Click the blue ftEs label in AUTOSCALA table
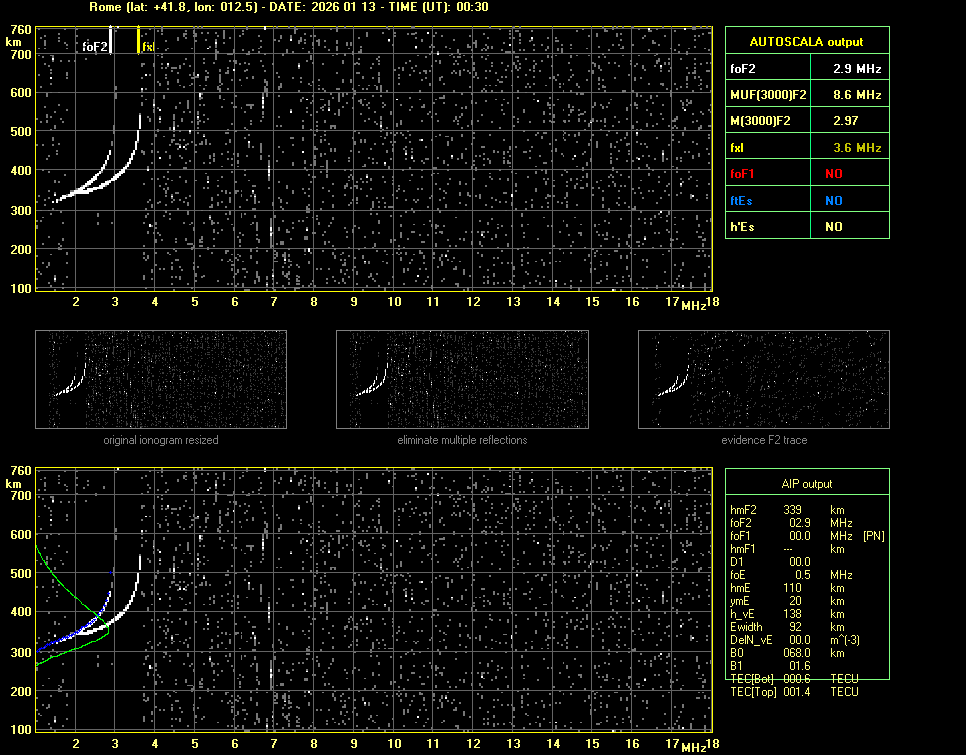Image resolution: width=966 pixels, height=755 pixels. click(x=741, y=201)
